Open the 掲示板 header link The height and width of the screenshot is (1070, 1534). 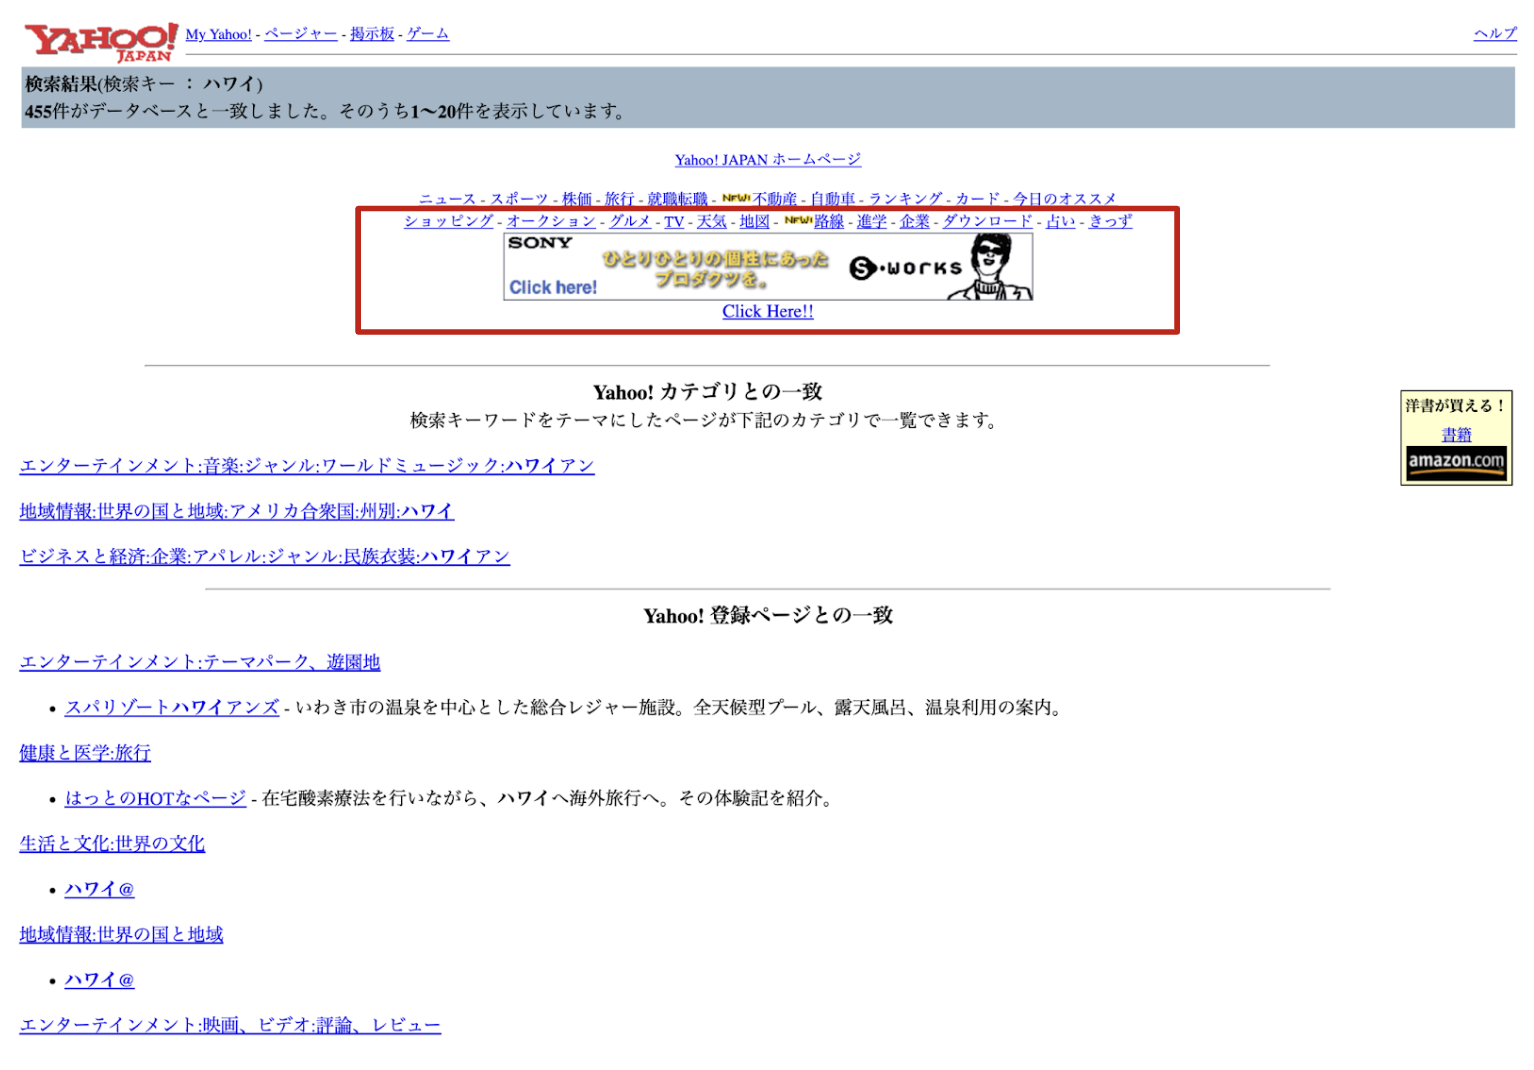(372, 34)
